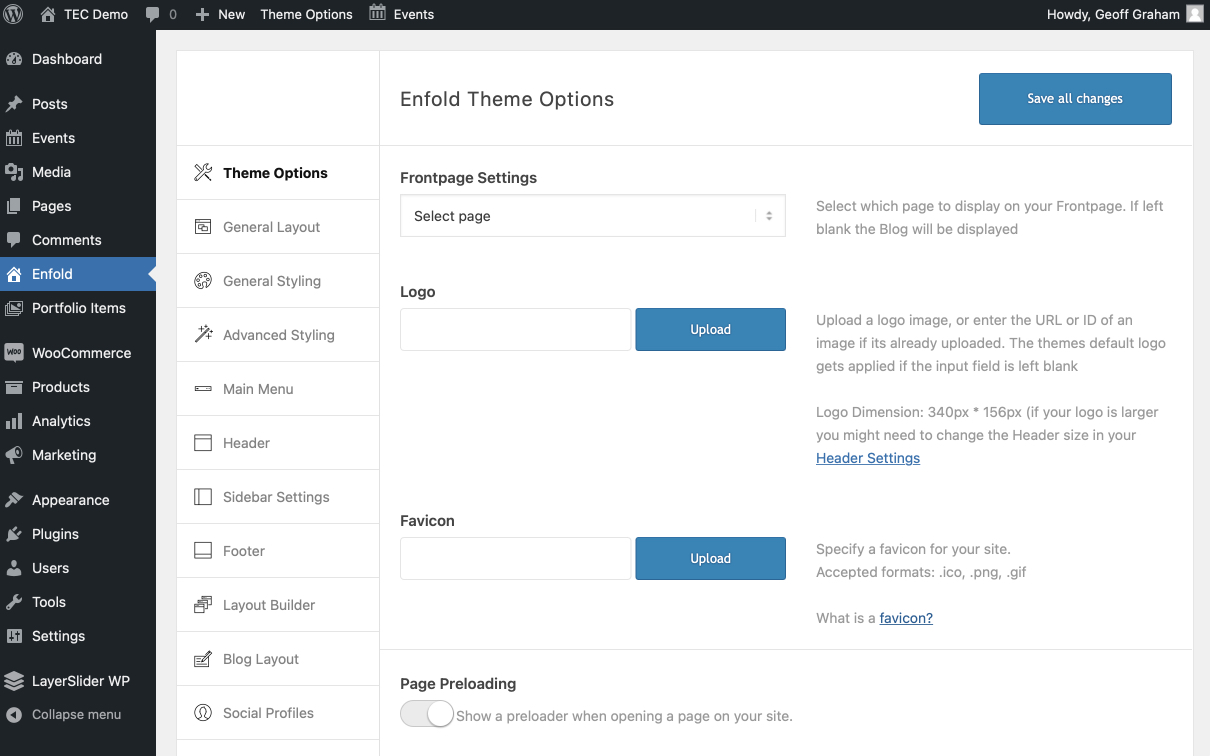Click the comments bubble icon in admin bar
Image resolution: width=1210 pixels, height=756 pixels.
pyautogui.click(x=152, y=14)
